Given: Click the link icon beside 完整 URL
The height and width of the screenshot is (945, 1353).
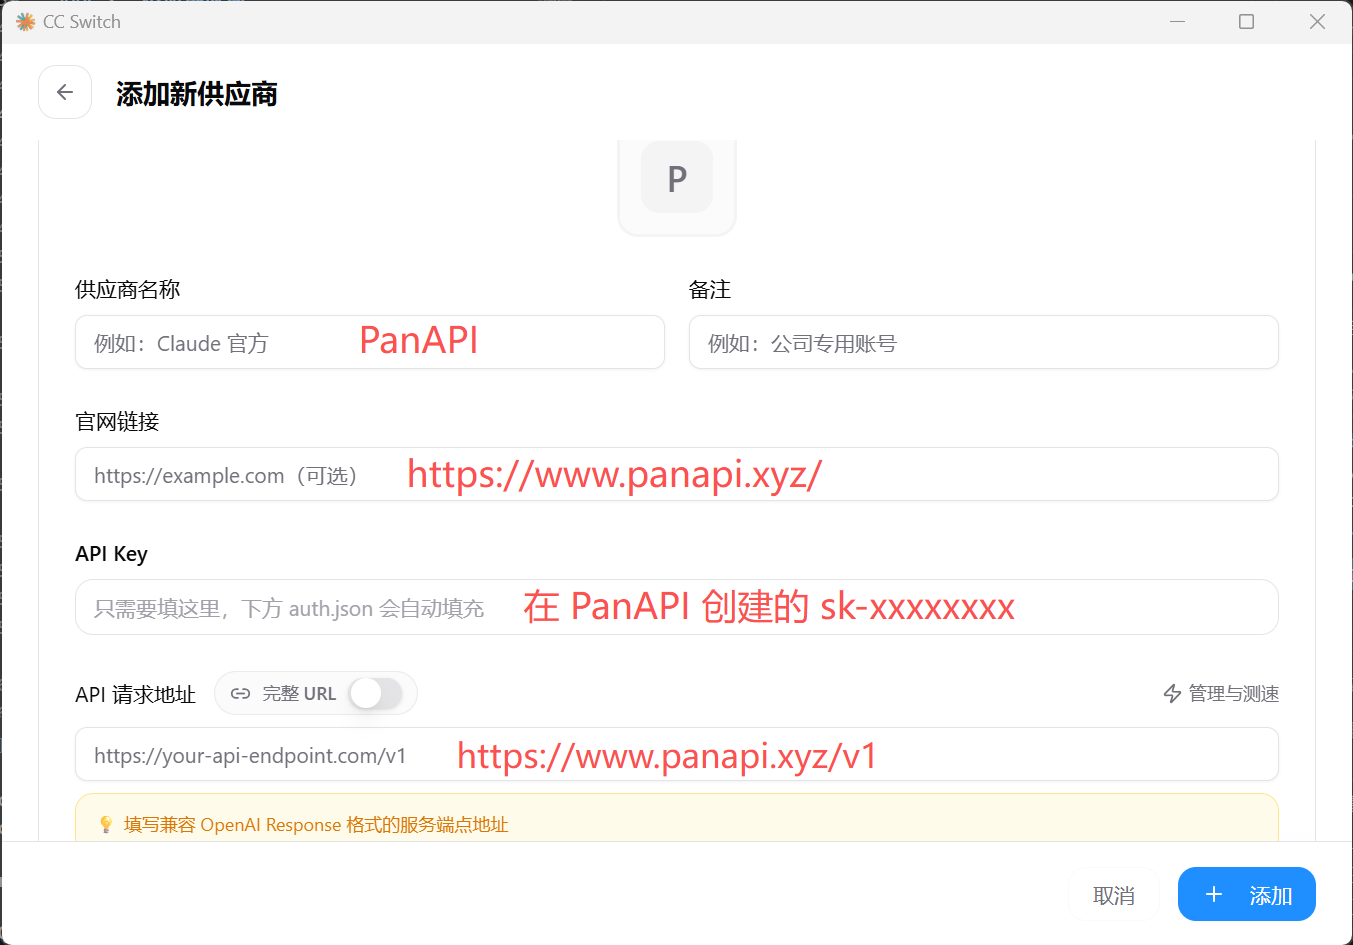Looking at the screenshot, I should pyautogui.click(x=240, y=693).
